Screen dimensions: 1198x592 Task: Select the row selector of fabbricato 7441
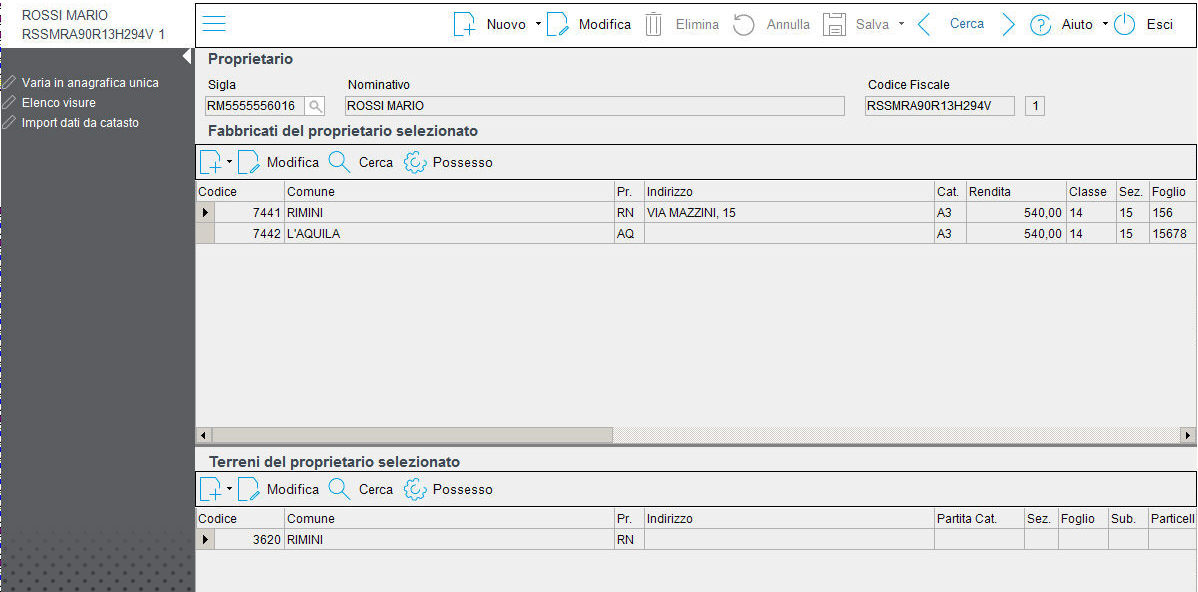[205, 213]
